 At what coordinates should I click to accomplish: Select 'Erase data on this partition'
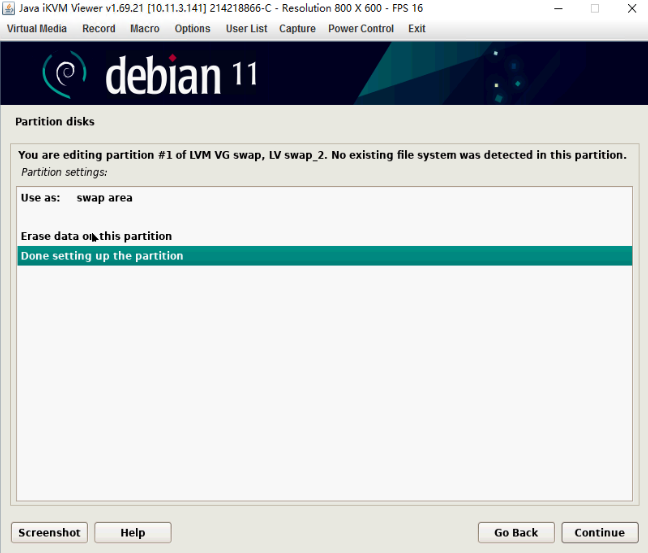click(324, 236)
